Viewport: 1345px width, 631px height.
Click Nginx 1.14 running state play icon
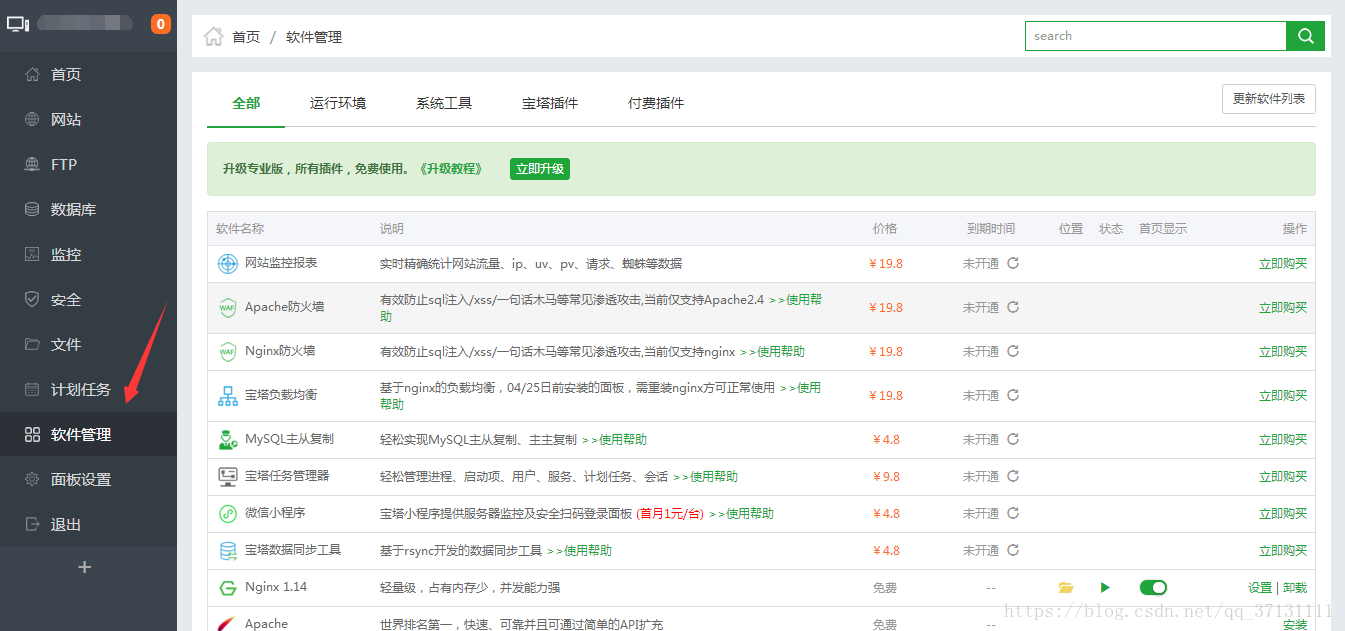pos(1105,588)
